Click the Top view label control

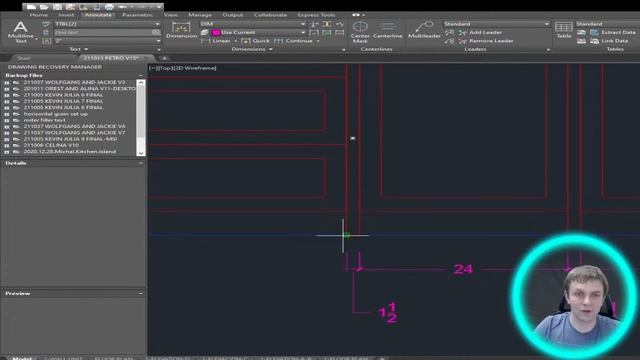tap(165, 68)
